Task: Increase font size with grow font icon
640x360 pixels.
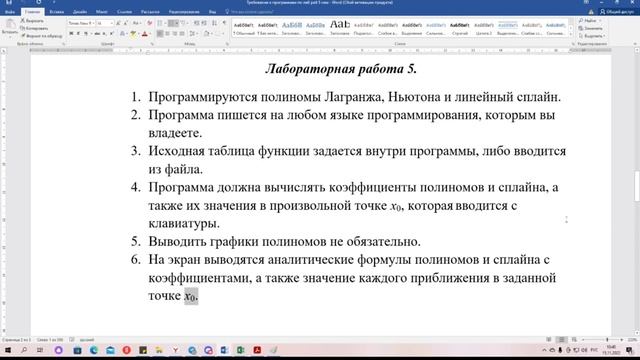Action: pyautogui.click(x=118, y=23)
